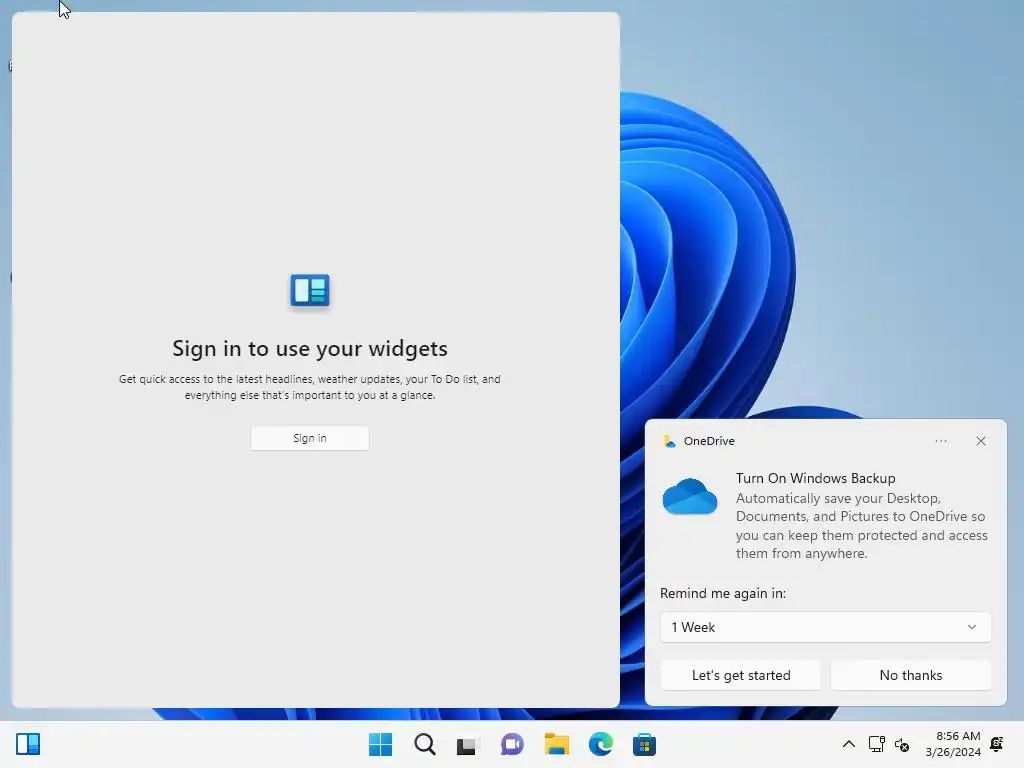Click the muted volume tray icon
This screenshot has width=1024, height=768.
point(902,744)
